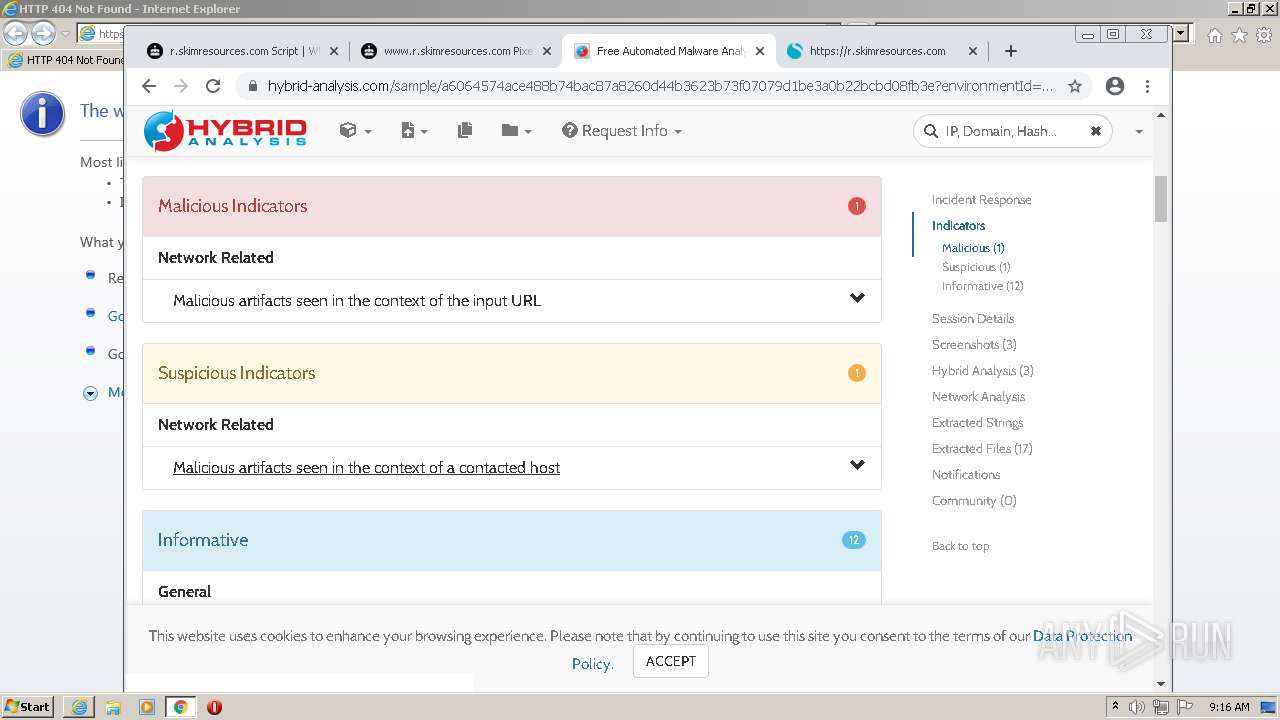Image resolution: width=1280 pixels, height=720 pixels.
Task: Reload the Chrome page
Action: [213, 86]
